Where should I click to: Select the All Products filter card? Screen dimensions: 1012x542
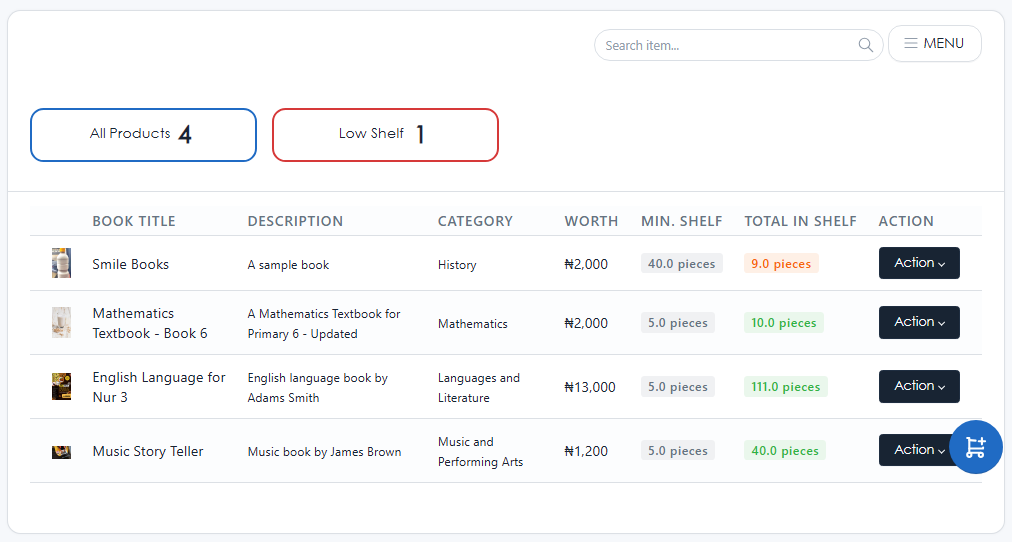[x=143, y=135]
